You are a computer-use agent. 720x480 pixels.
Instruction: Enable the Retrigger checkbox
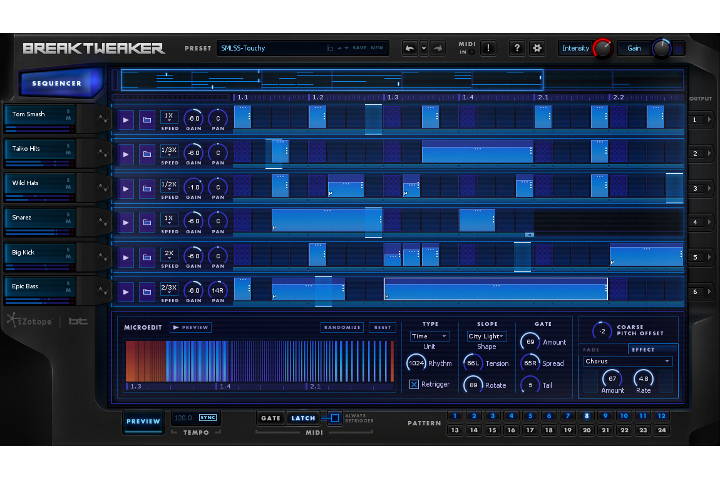tap(415, 384)
